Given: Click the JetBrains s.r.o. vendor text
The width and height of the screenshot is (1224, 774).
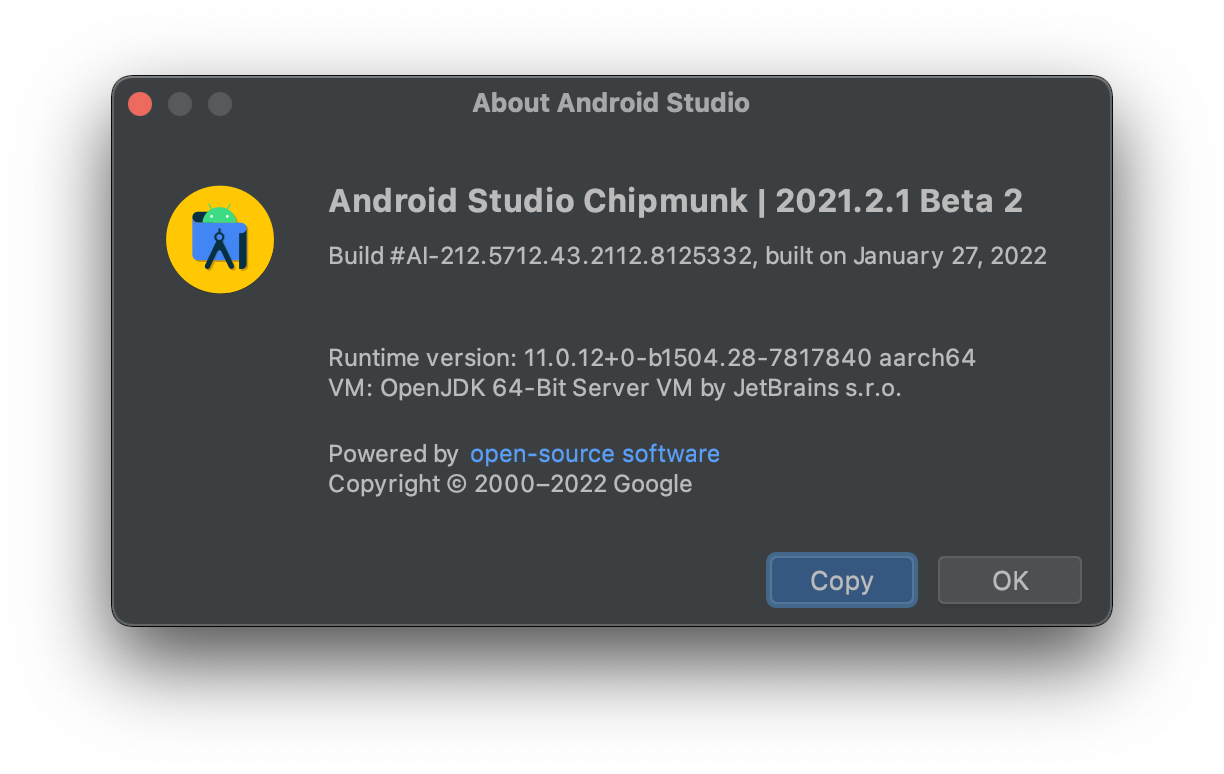Looking at the screenshot, I should [x=816, y=388].
